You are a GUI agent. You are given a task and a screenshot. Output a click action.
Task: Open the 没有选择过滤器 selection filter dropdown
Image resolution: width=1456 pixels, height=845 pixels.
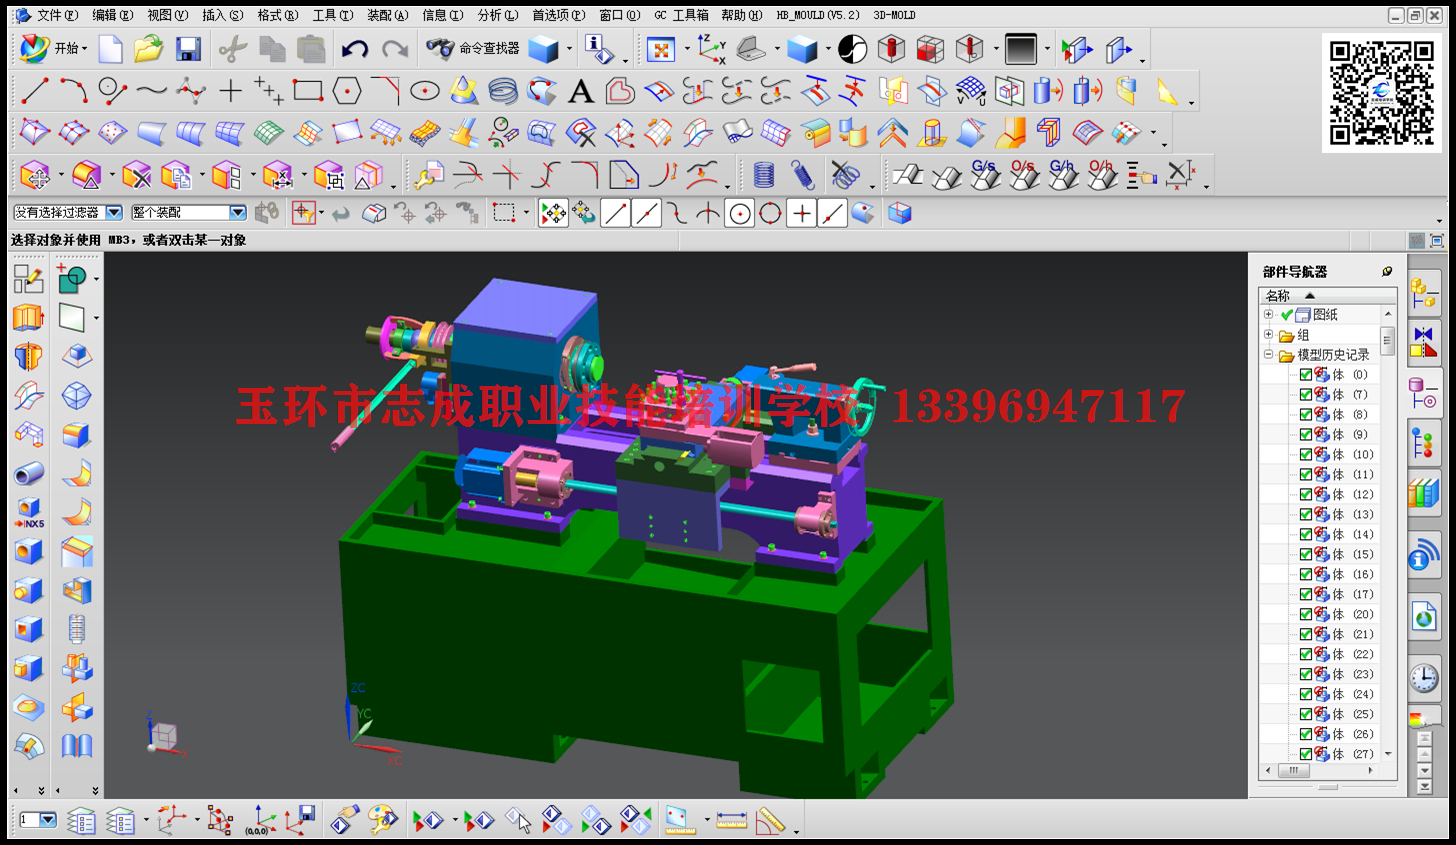coord(114,212)
